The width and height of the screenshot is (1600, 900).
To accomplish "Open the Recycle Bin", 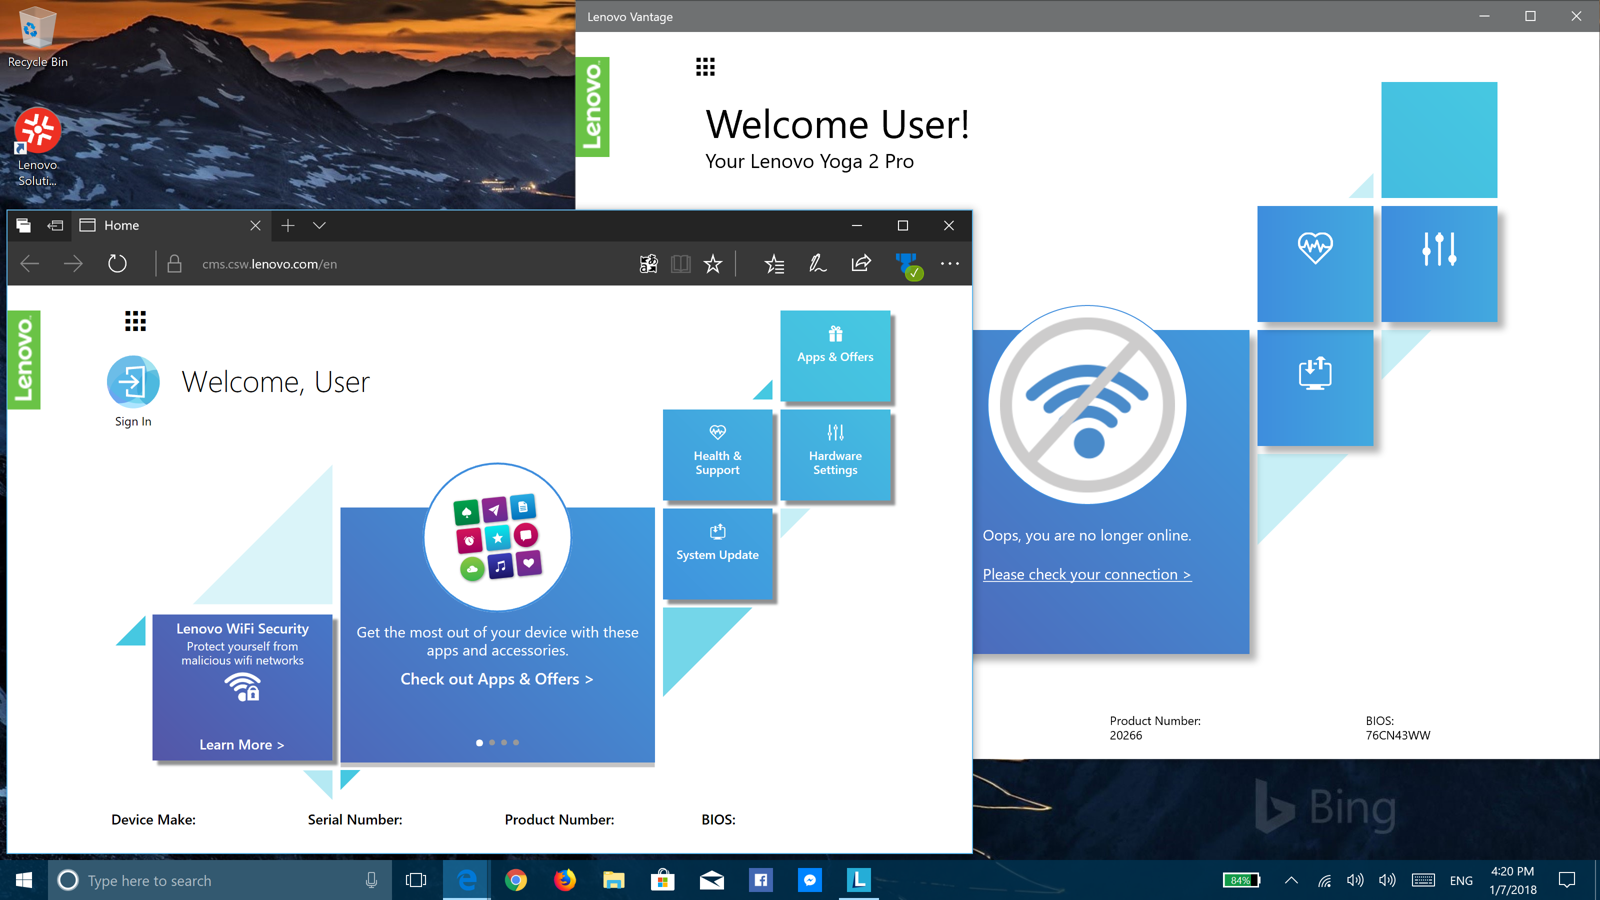I will (x=37, y=37).
